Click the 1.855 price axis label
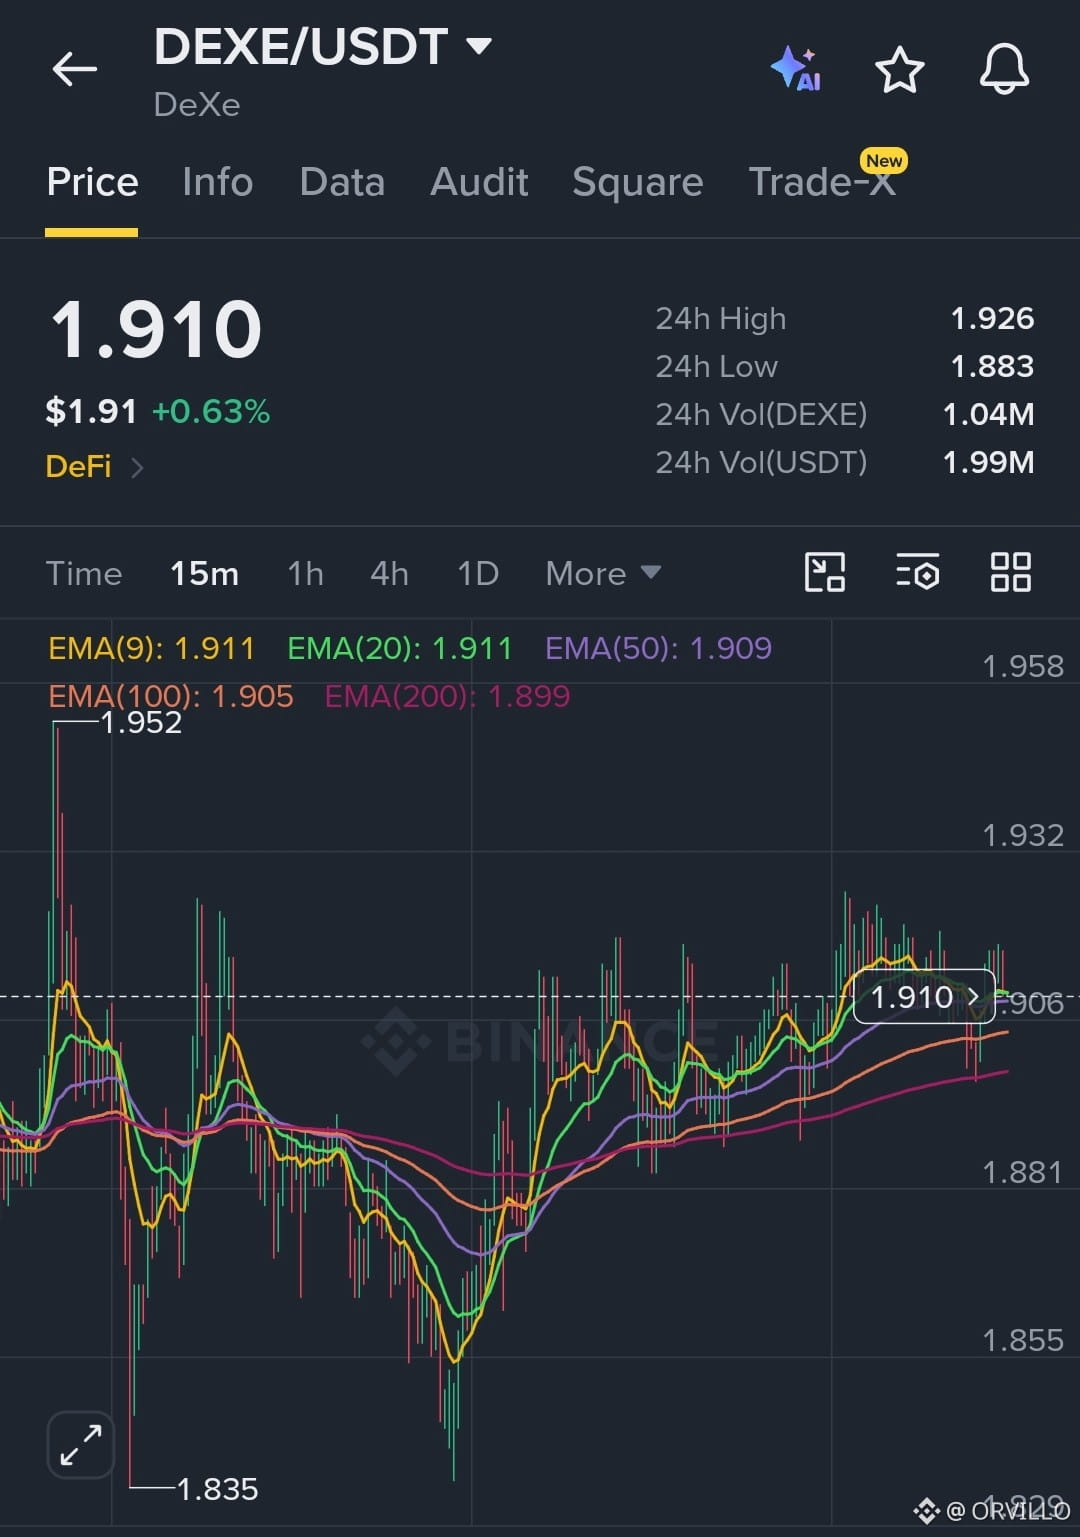This screenshot has height=1537, width=1080. tap(1023, 1340)
